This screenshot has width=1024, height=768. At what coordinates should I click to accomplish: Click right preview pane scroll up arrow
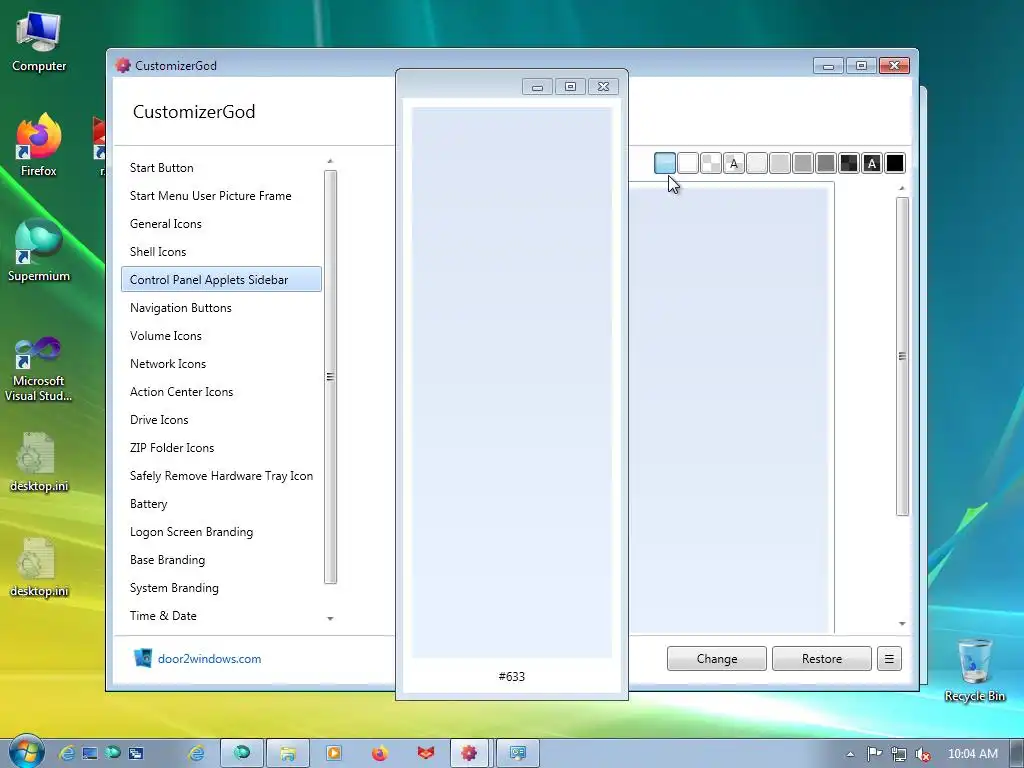(902, 189)
